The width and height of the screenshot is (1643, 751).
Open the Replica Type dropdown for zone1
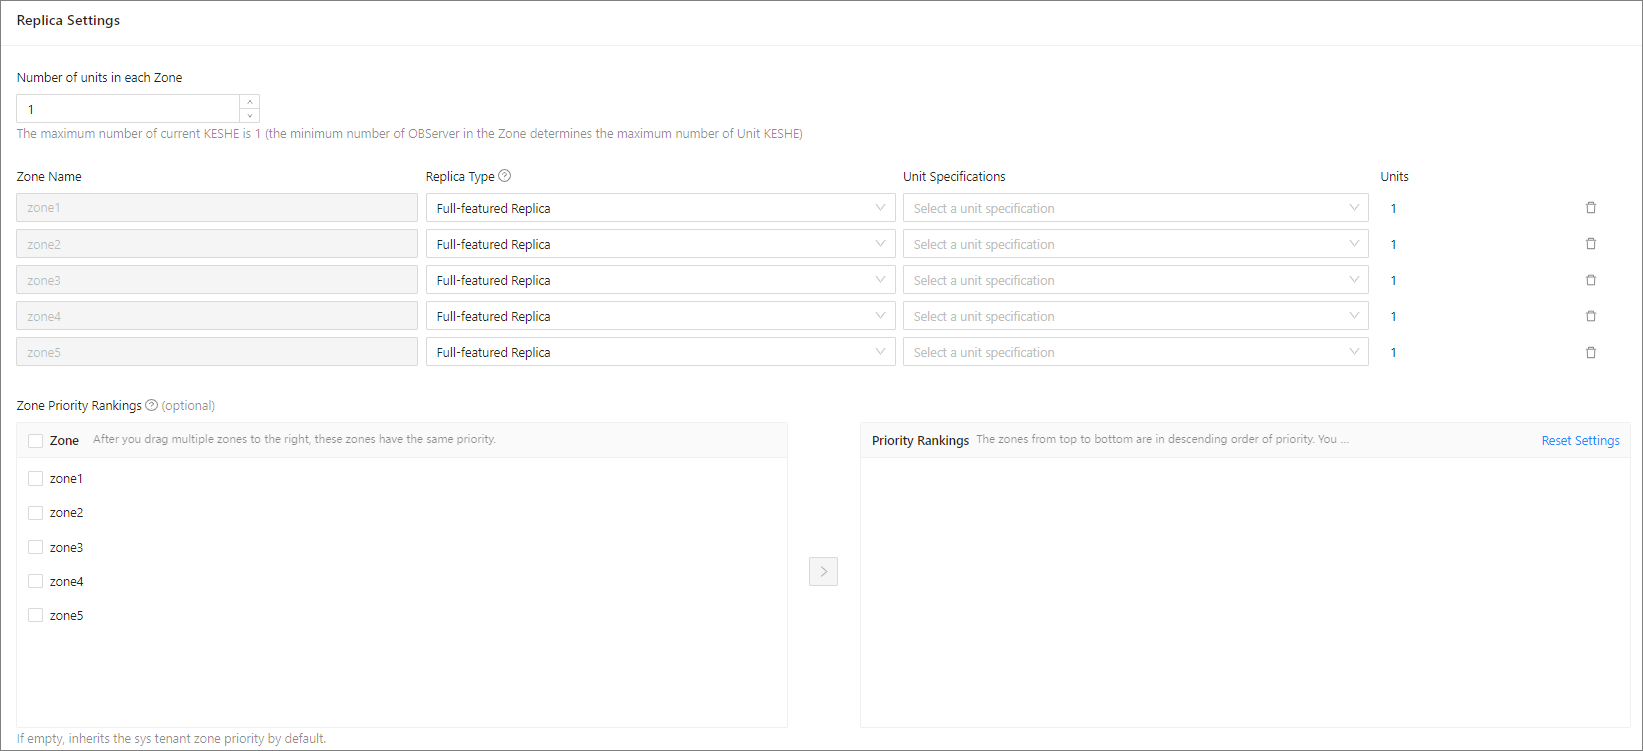pos(660,208)
